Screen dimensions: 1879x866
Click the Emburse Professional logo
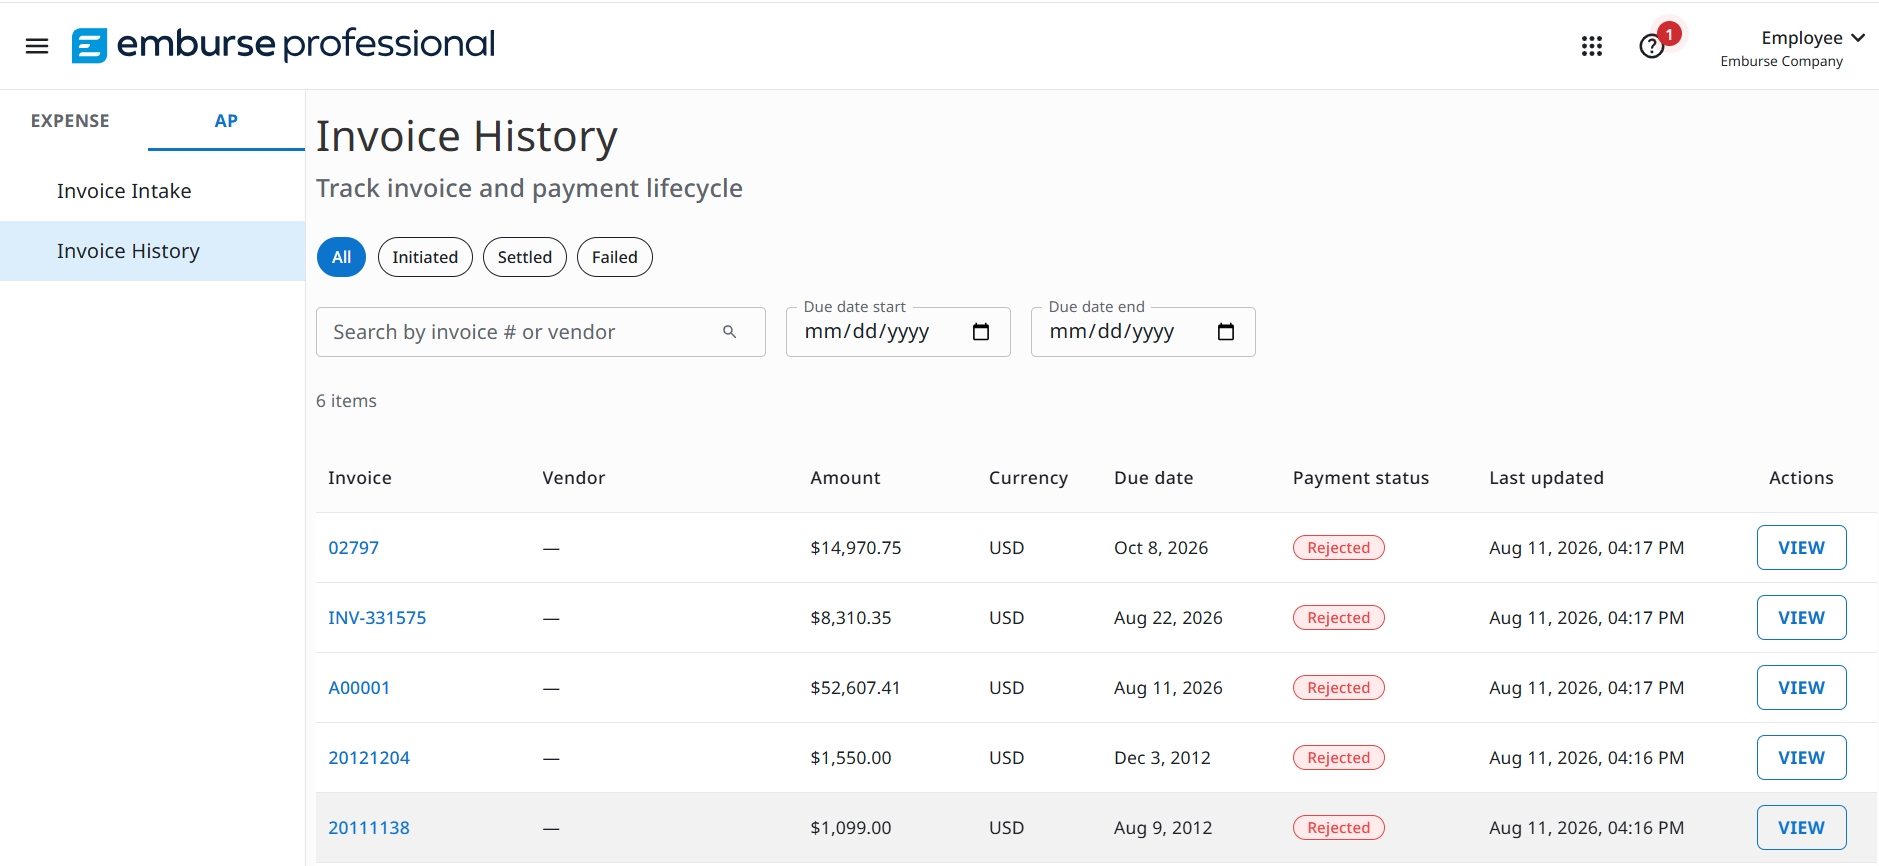(x=283, y=45)
